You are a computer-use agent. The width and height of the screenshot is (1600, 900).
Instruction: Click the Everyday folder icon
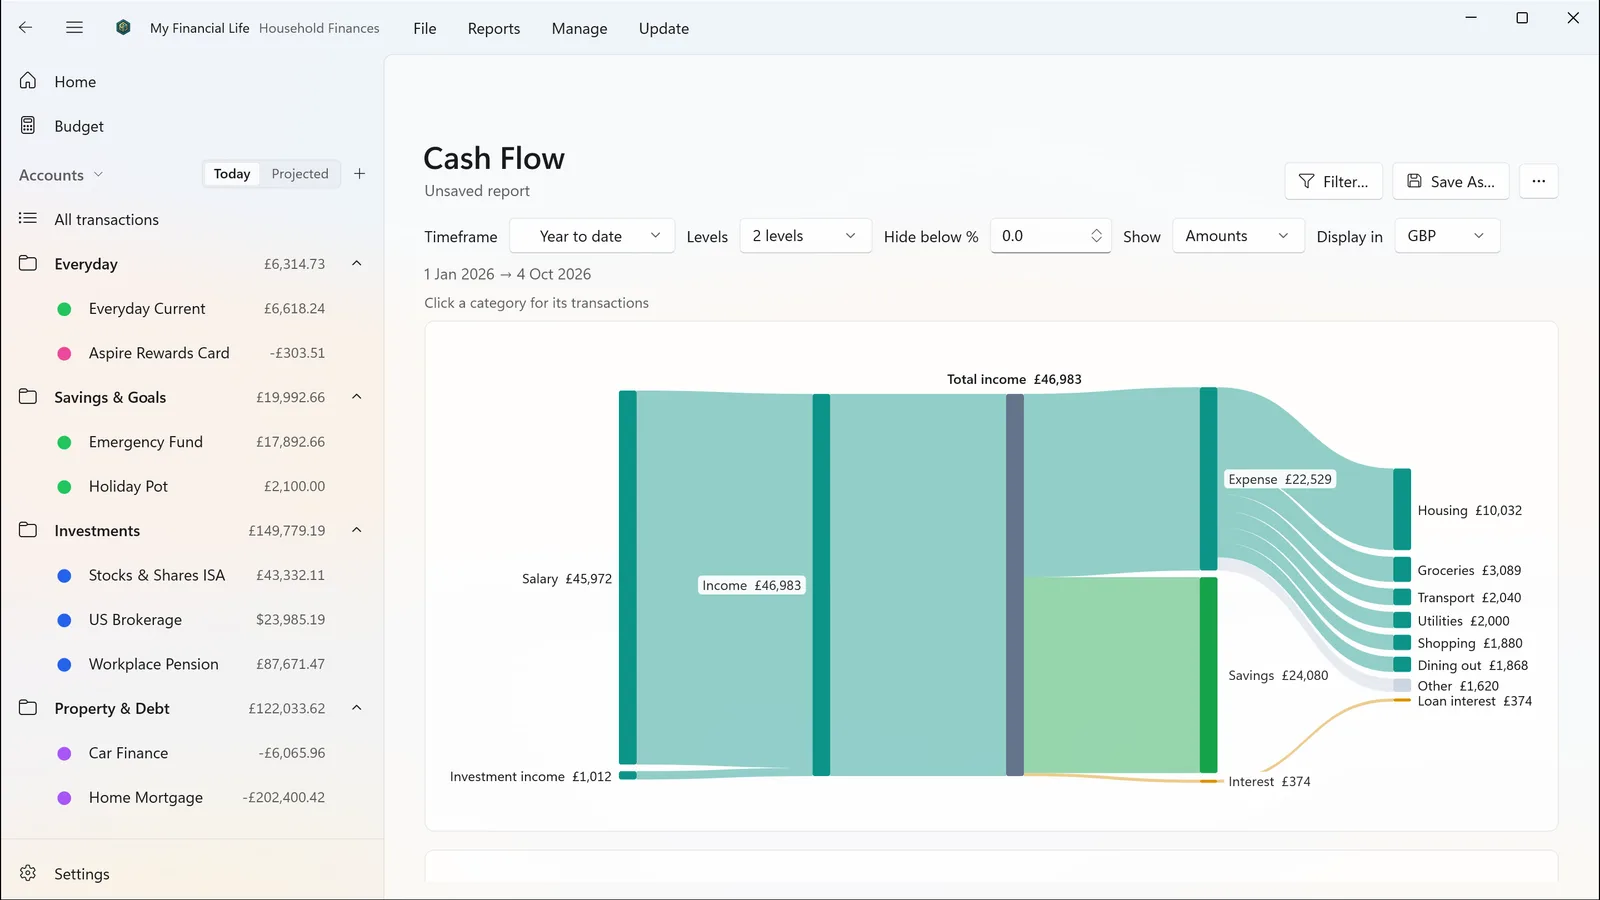pyautogui.click(x=28, y=264)
